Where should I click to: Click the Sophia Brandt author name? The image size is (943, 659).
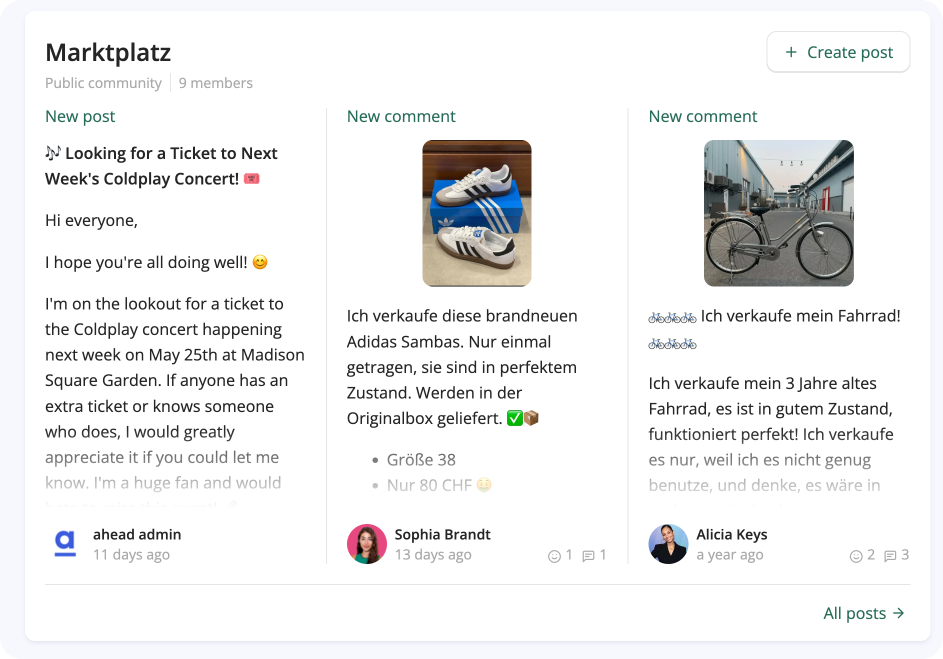(x=443, y=535)
